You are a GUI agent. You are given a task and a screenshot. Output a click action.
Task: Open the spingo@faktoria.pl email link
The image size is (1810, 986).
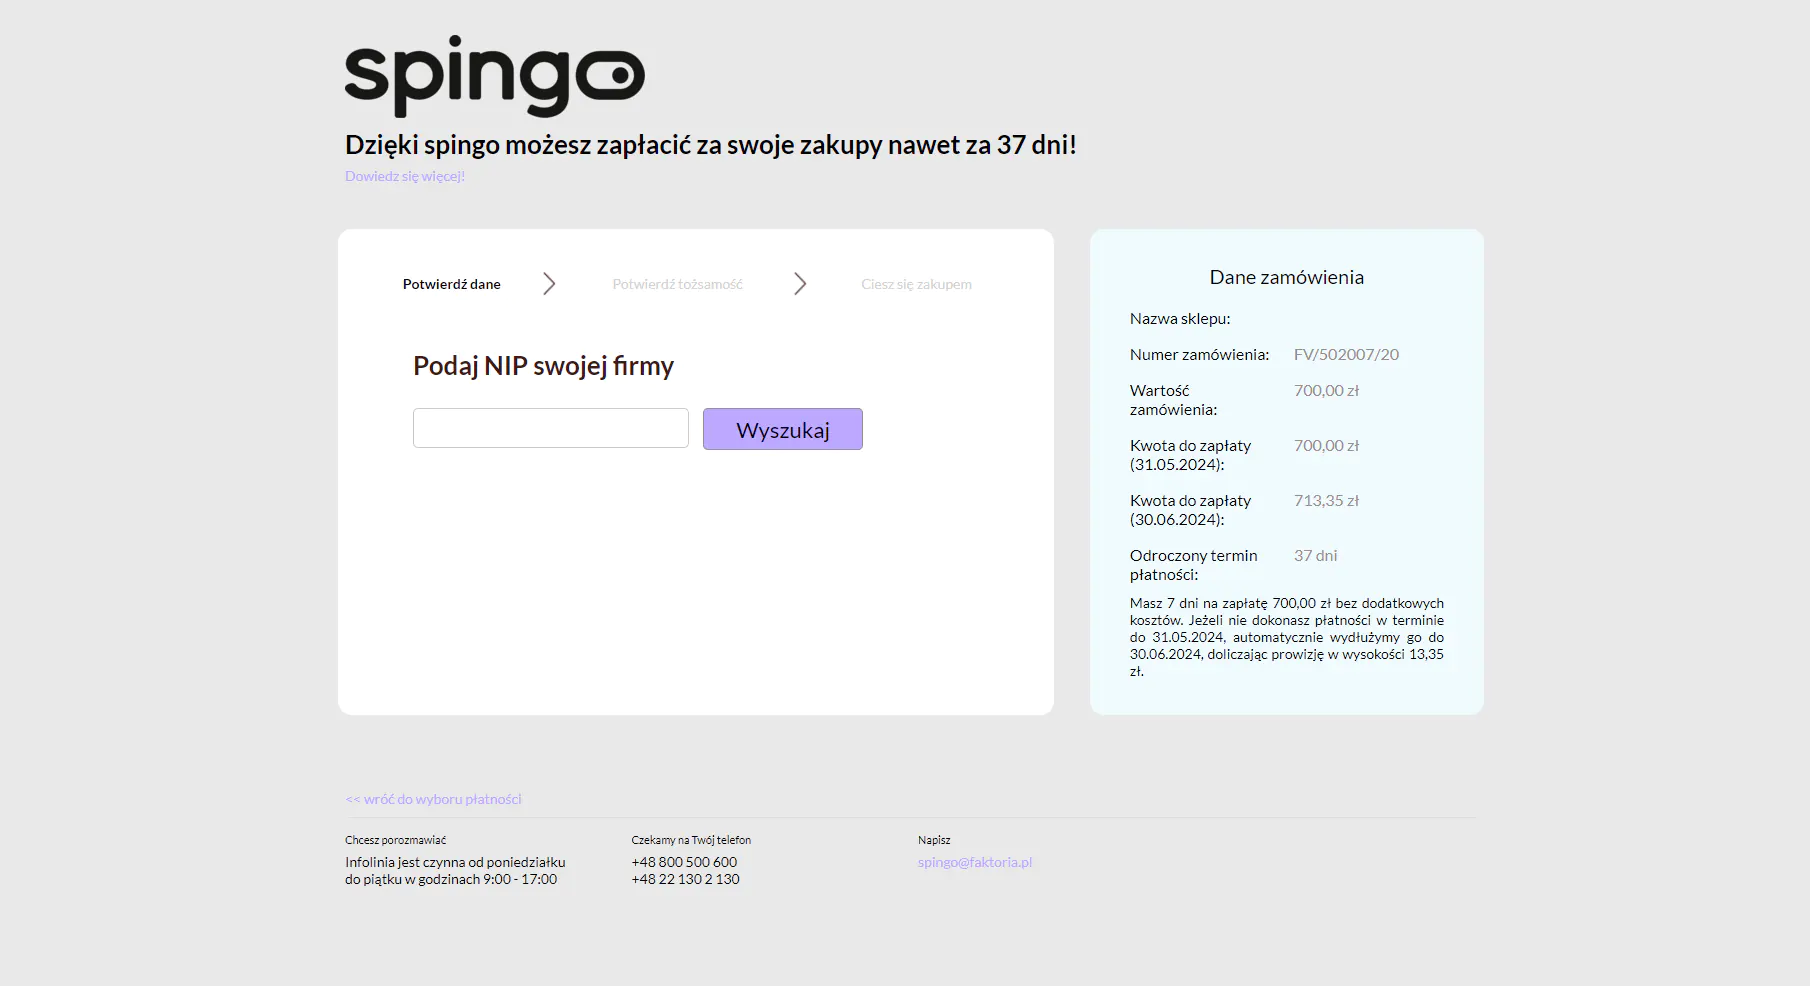(x=975, y=862)
